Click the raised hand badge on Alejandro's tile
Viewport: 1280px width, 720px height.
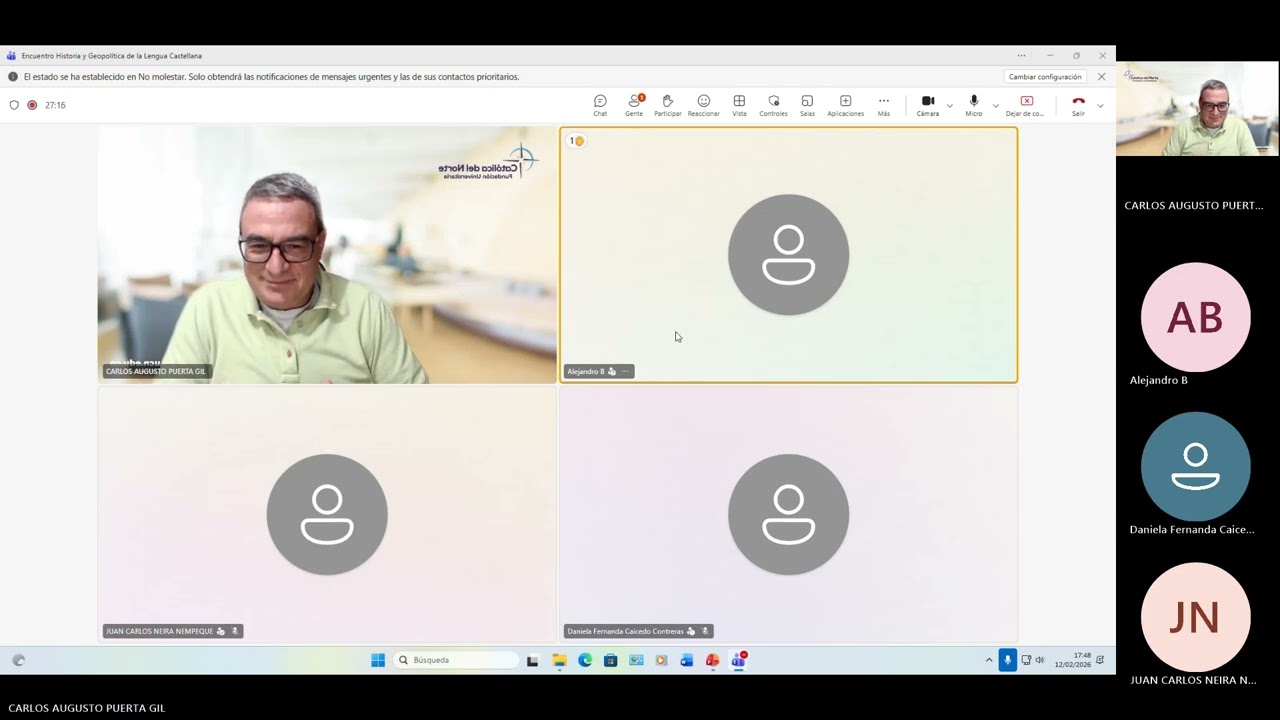point(576,141)
